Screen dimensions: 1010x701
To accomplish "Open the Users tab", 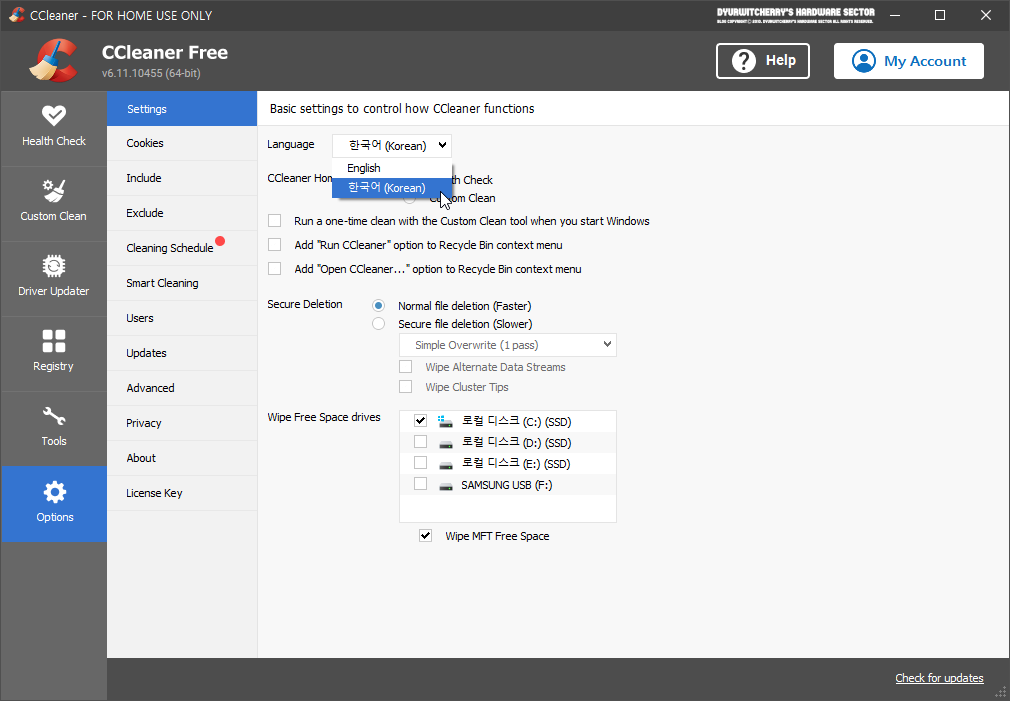I will [182, 318].
